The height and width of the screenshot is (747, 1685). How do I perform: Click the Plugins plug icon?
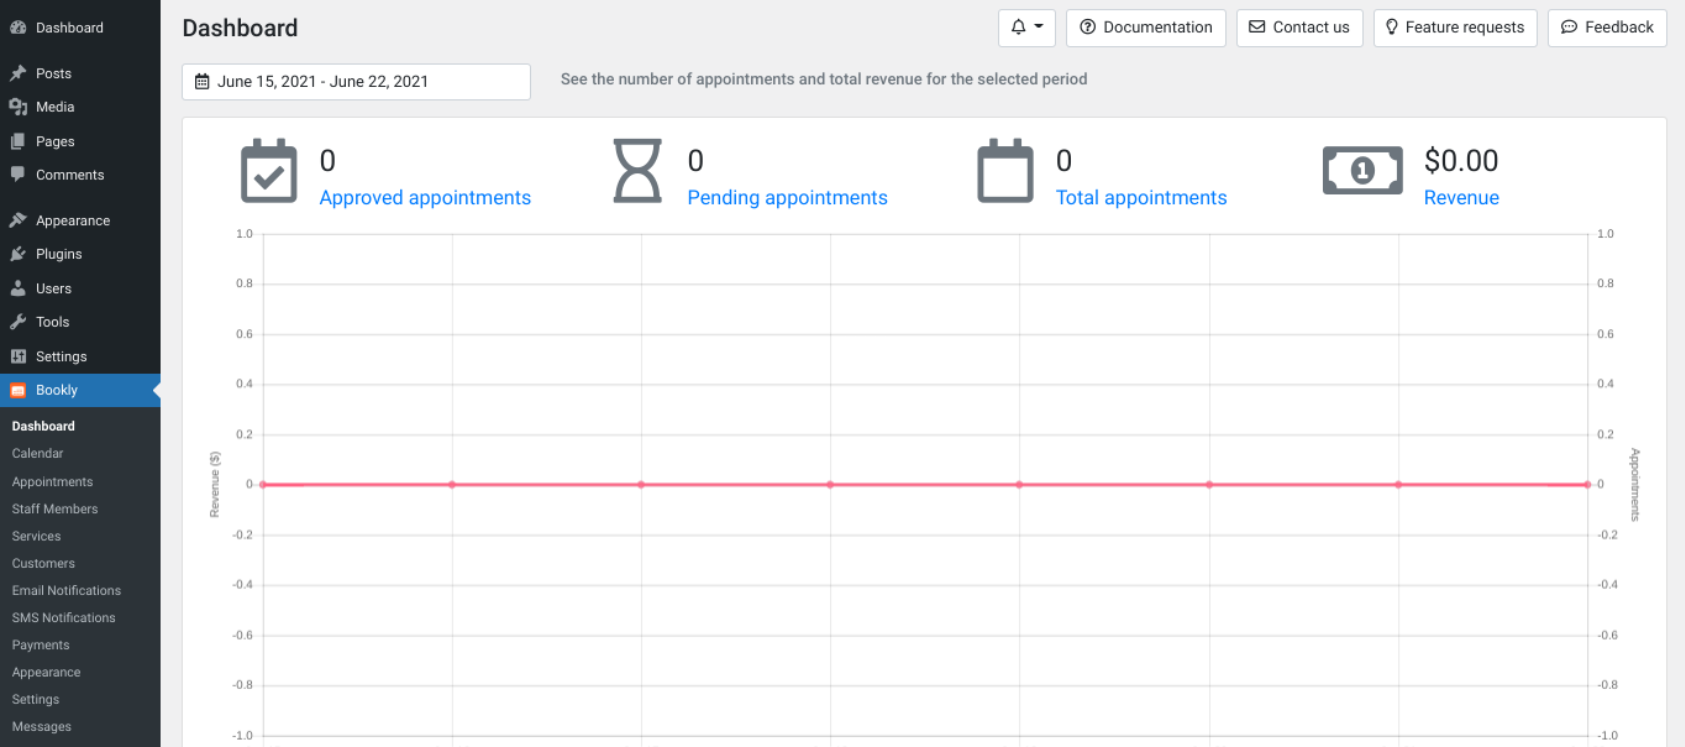coord(18,254)
